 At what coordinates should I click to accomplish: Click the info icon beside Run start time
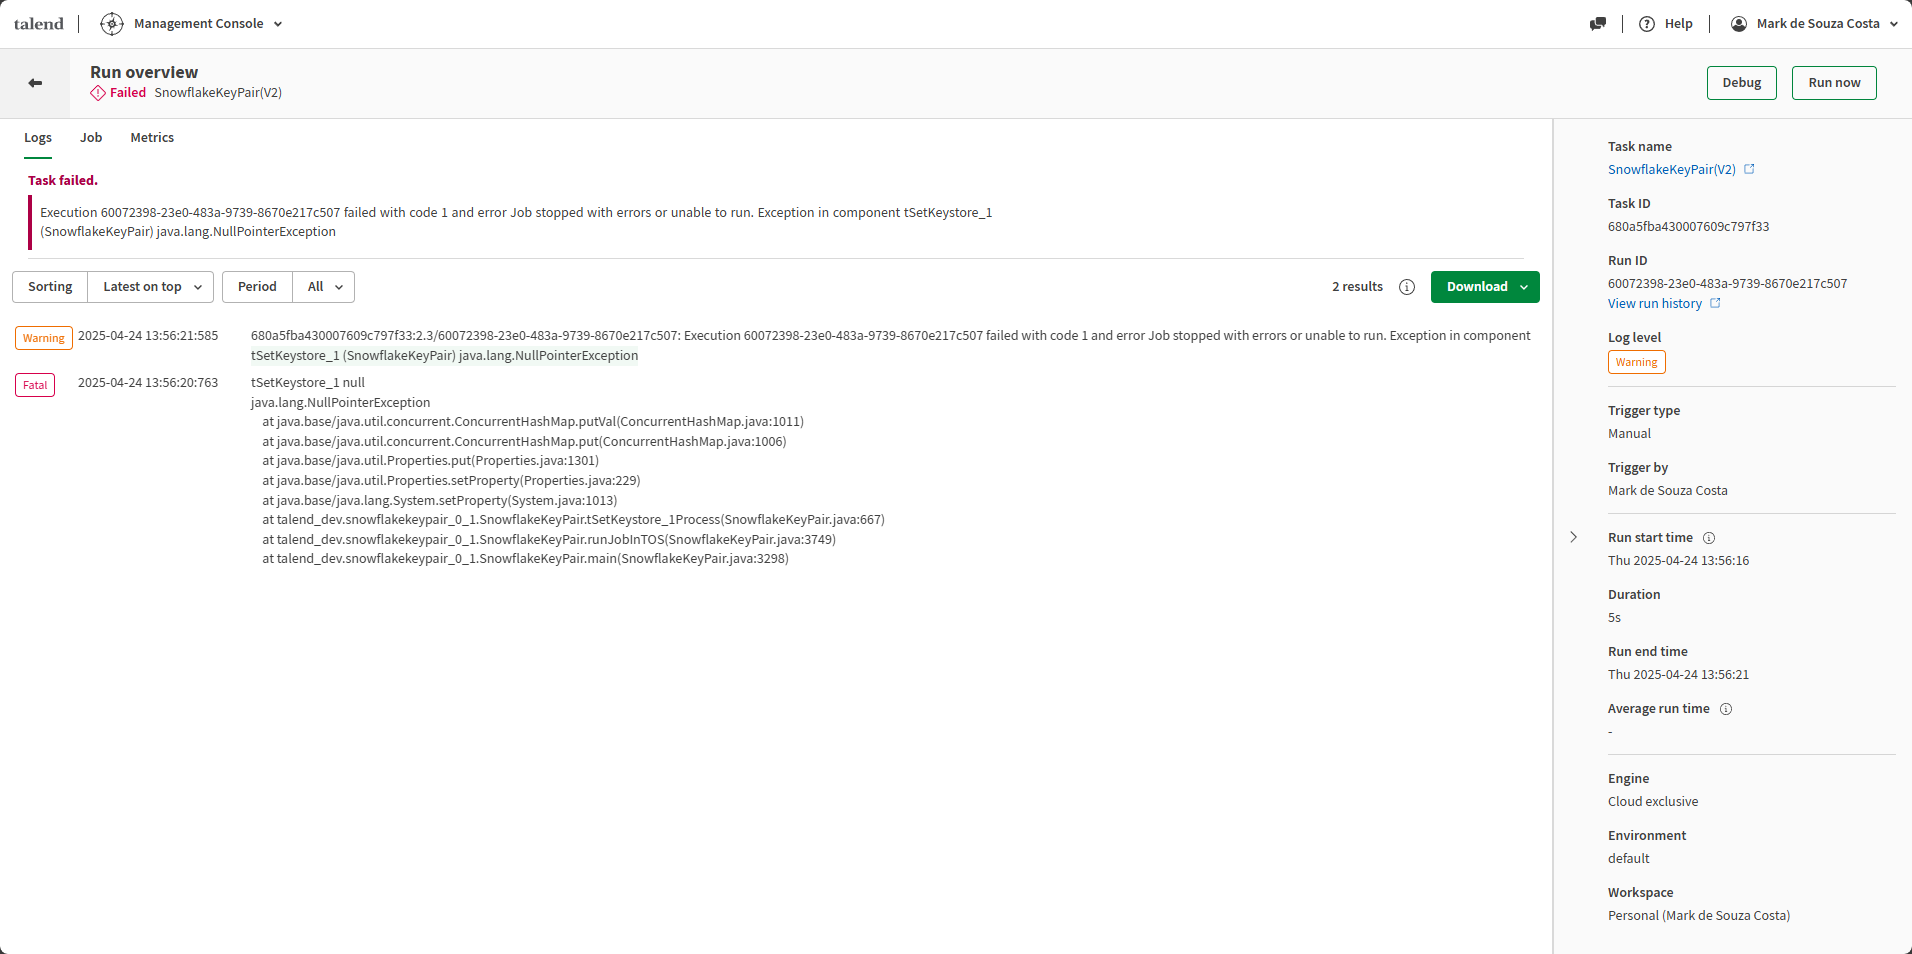pos(1708,538)
